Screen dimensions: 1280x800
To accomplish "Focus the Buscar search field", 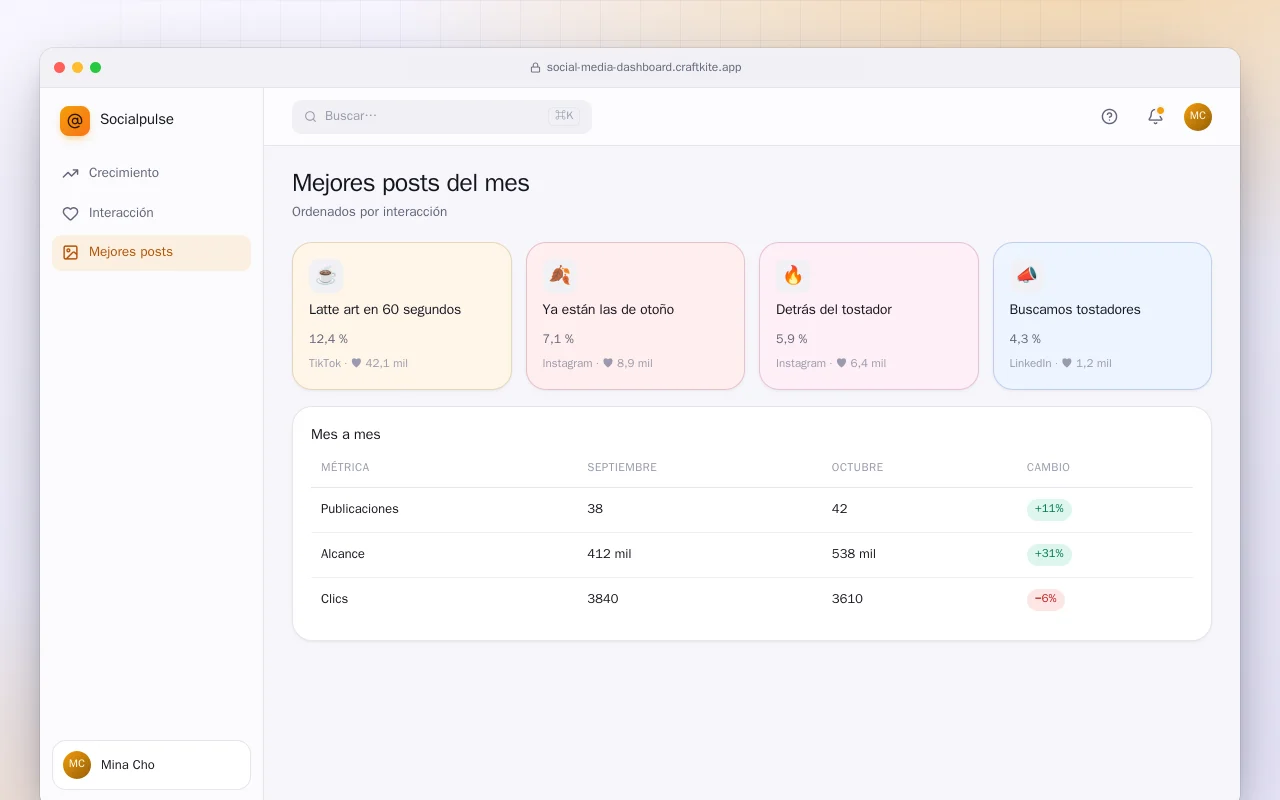I will [442, 116].
